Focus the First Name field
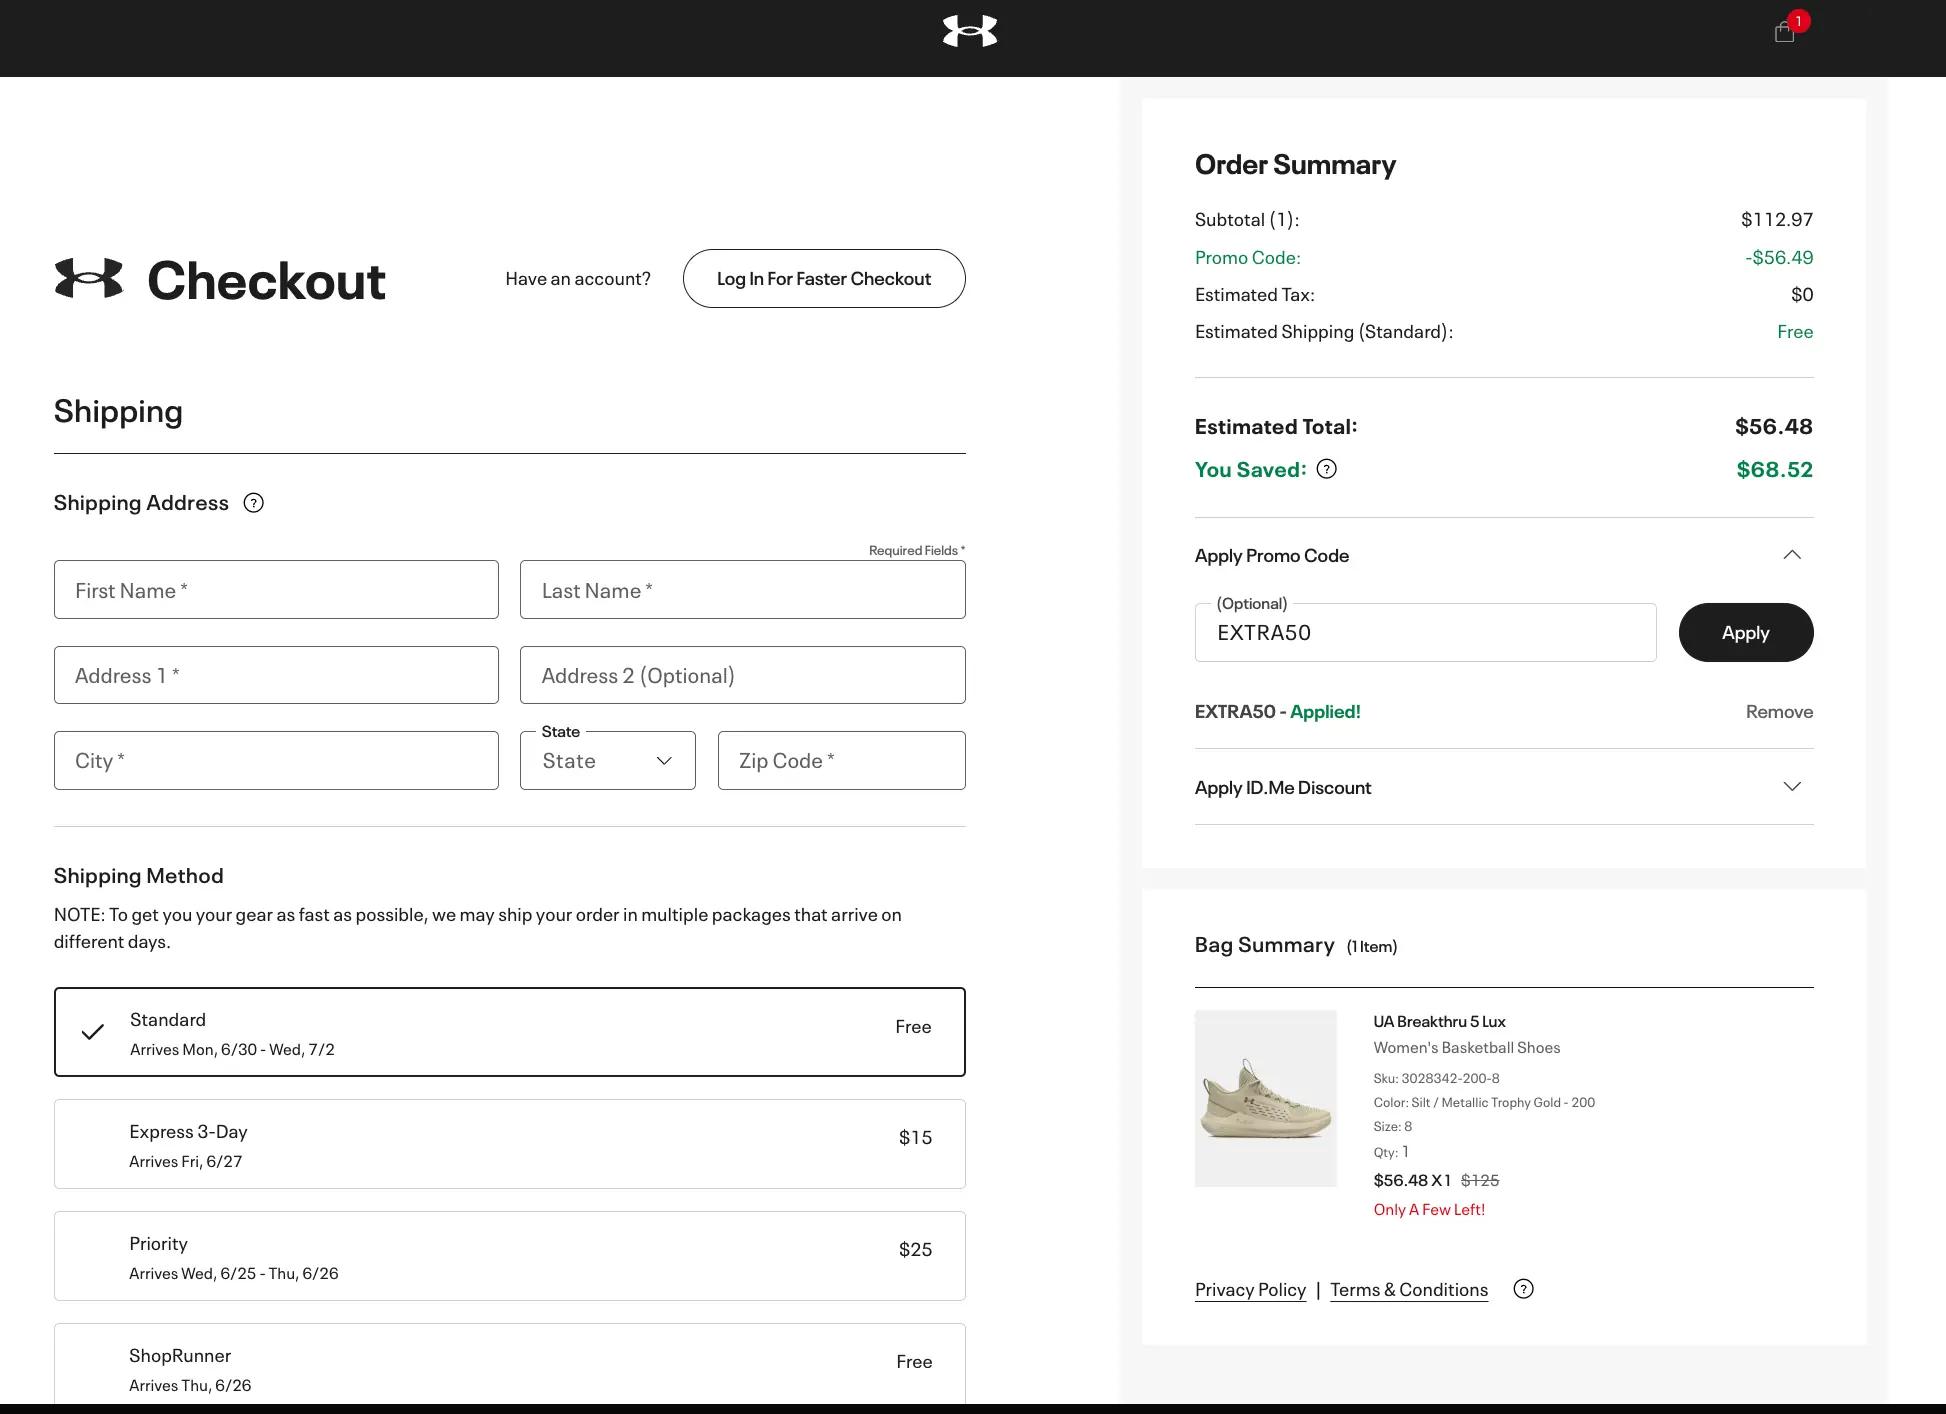The height and width of the screenshot is (1414, 1946). (x=276, y=590)
